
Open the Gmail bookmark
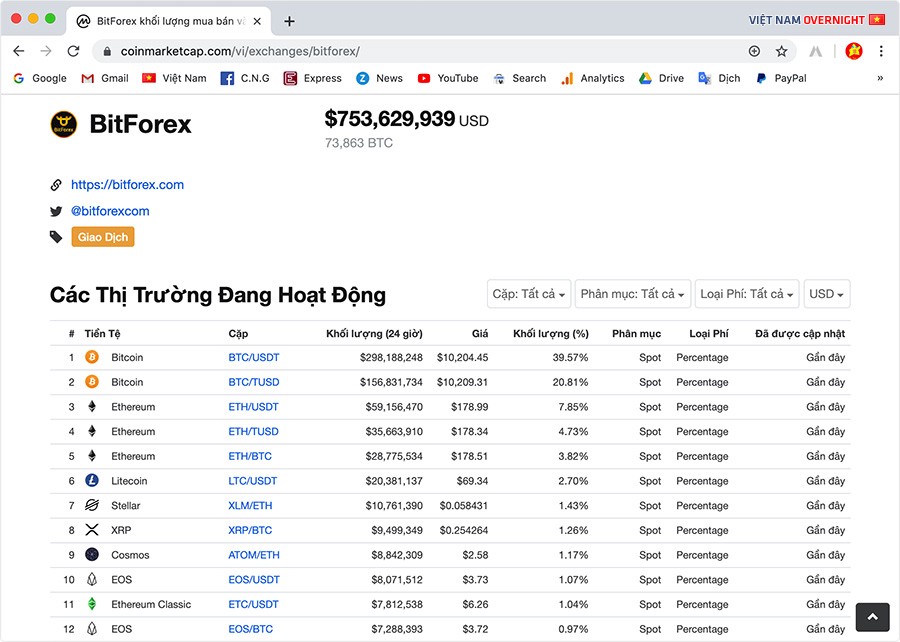tap(105, 78)
